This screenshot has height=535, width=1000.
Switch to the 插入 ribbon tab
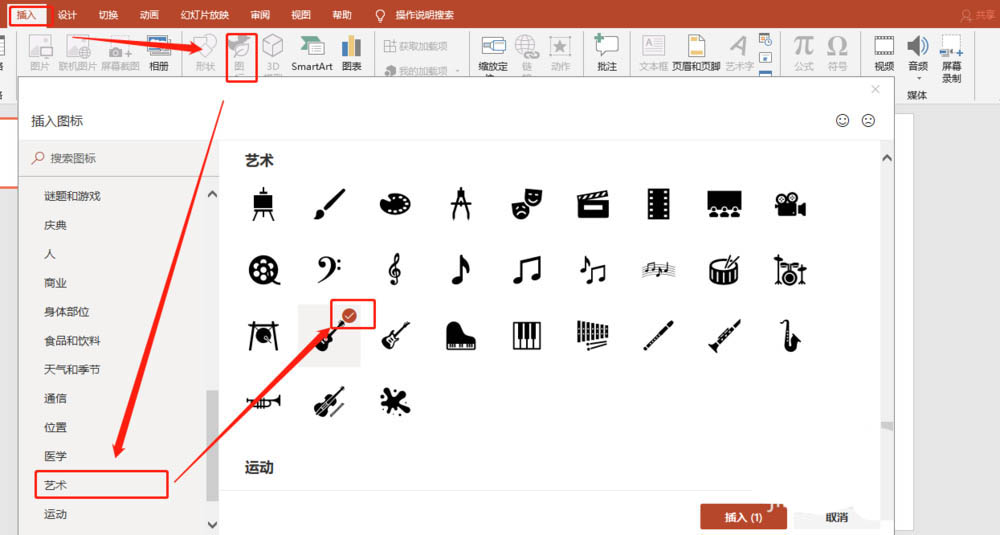26,15
